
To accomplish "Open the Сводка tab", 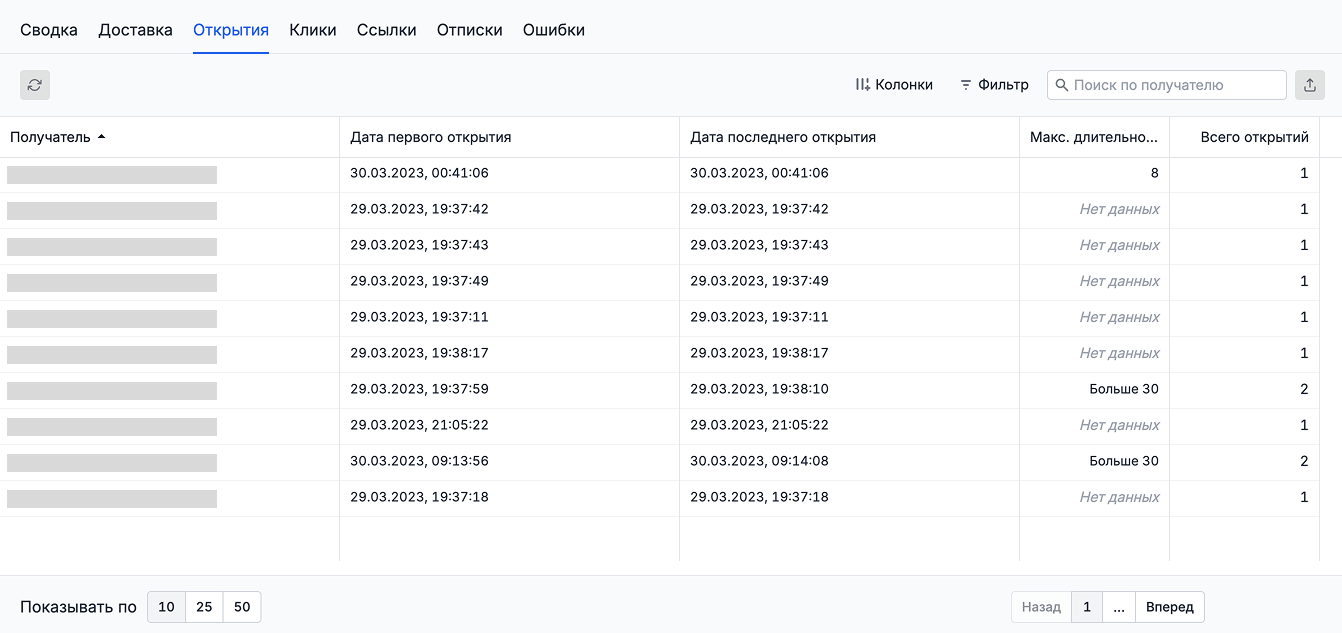I will tap(48, 29).
